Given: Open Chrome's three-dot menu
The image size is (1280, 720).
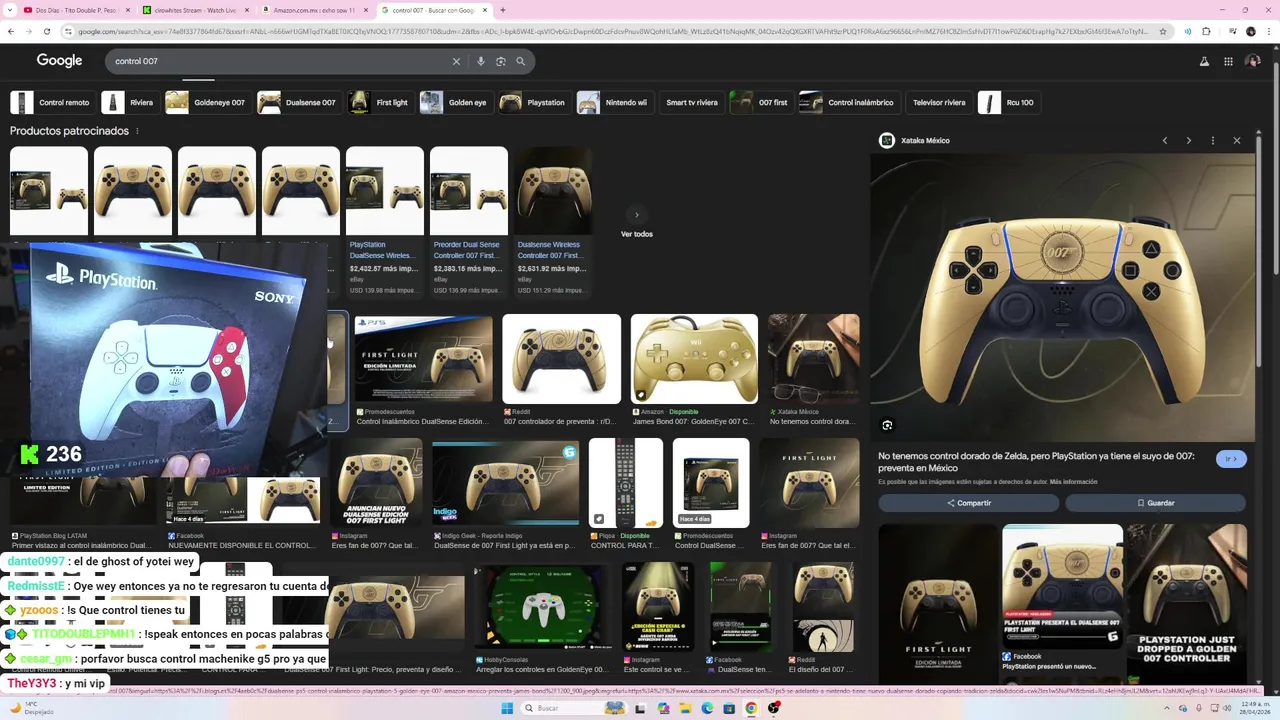Looking at the screenshot, I should (1270, 31).
